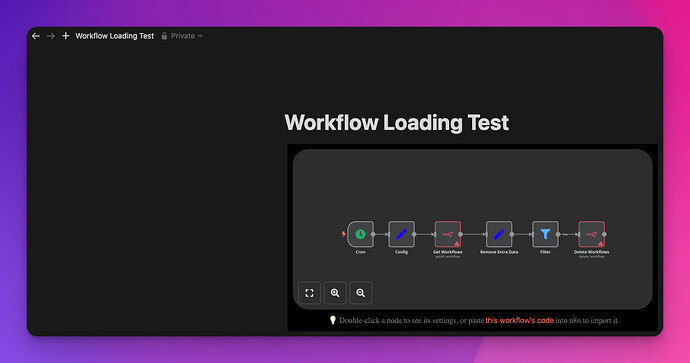Click the output connector of Cron node

click(373, 235)
